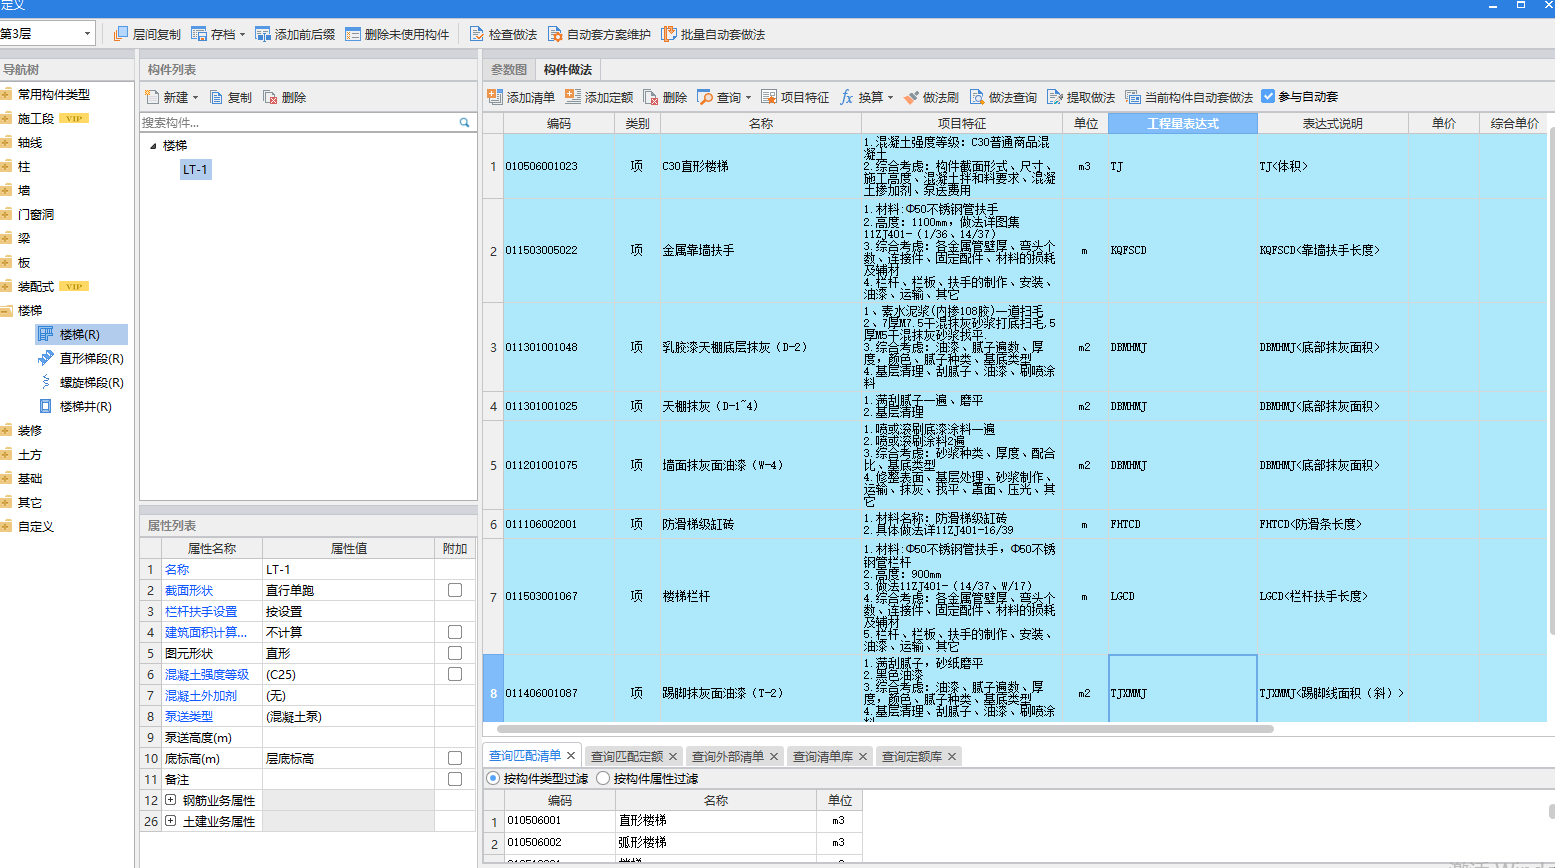
Task: Select 按构件类型过滤 radio button
Action: pyautogui.click(x=493, y=778)
